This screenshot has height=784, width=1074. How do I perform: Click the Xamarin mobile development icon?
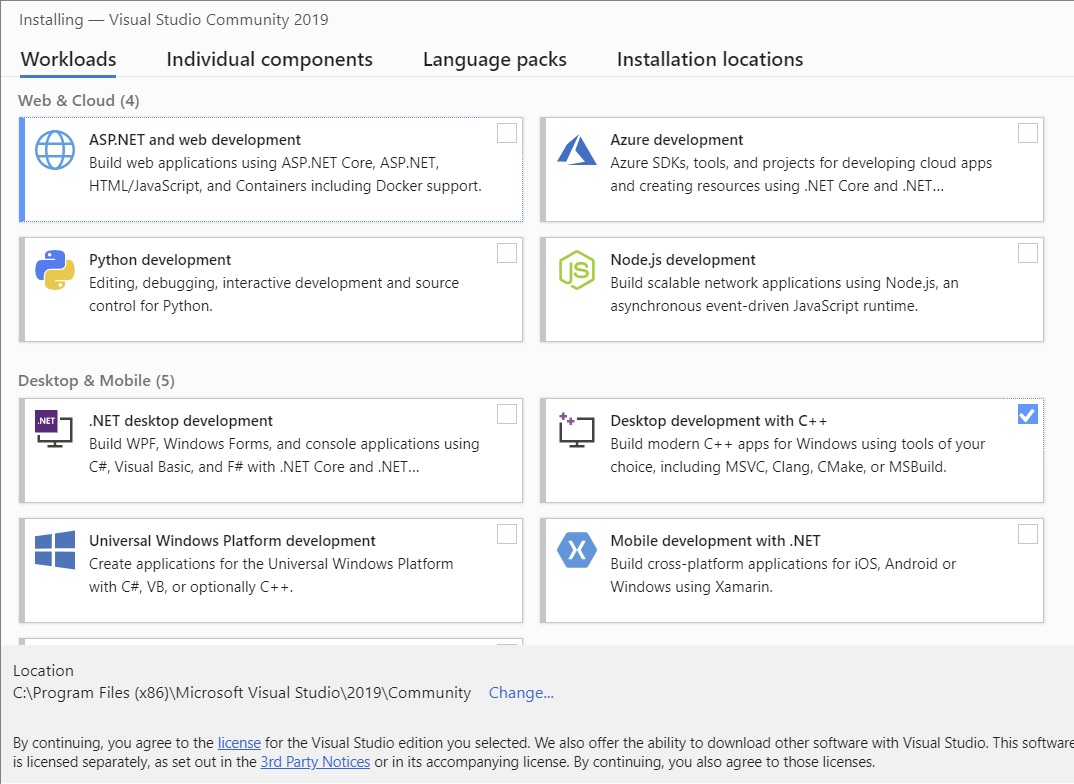pos(576,550)
